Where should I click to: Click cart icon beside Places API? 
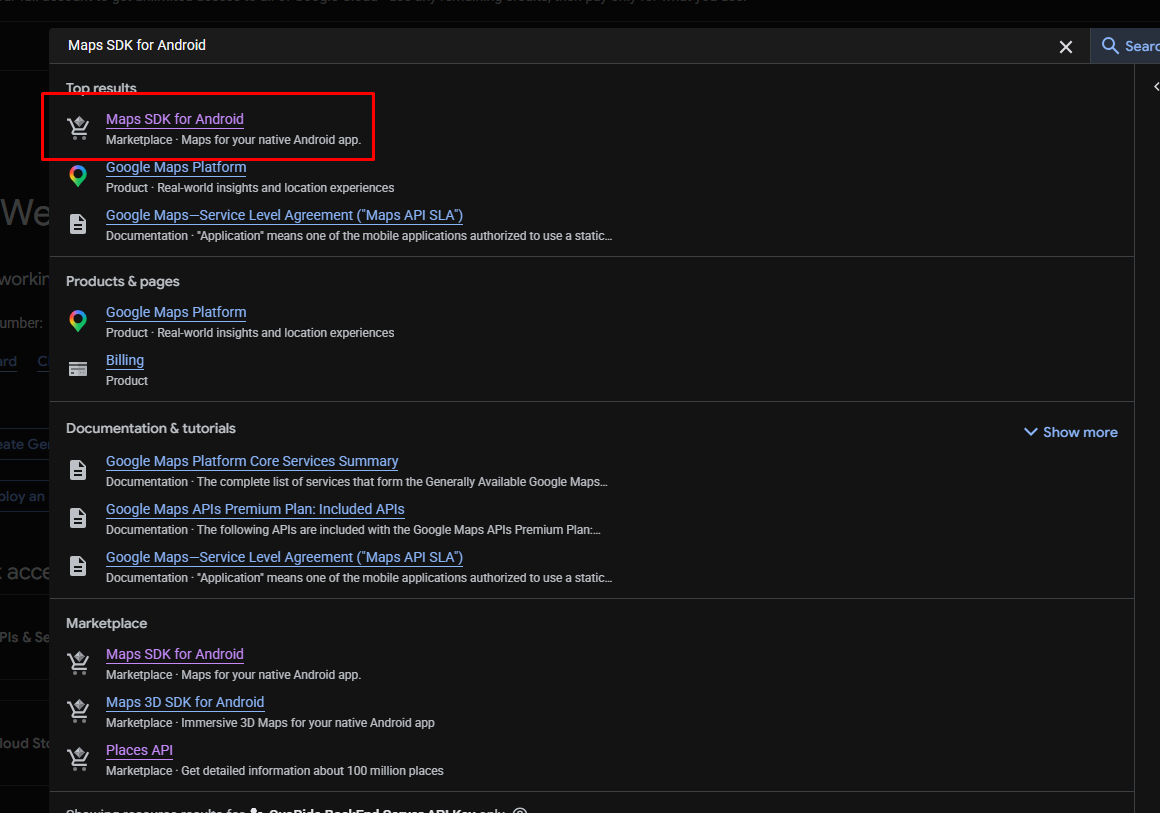(78, 759)
